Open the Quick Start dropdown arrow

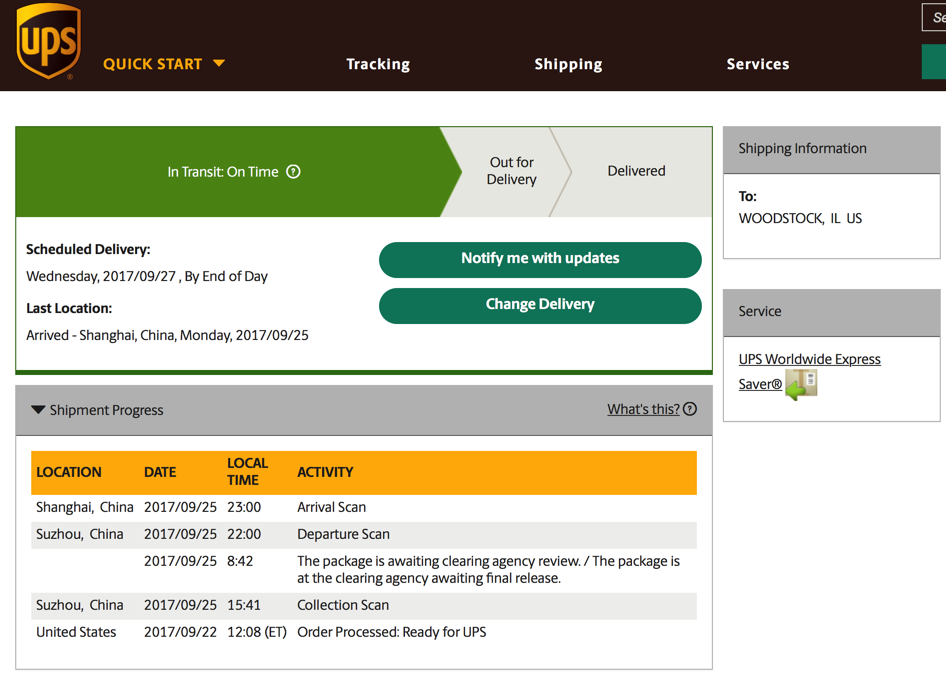tap(219, 63)
